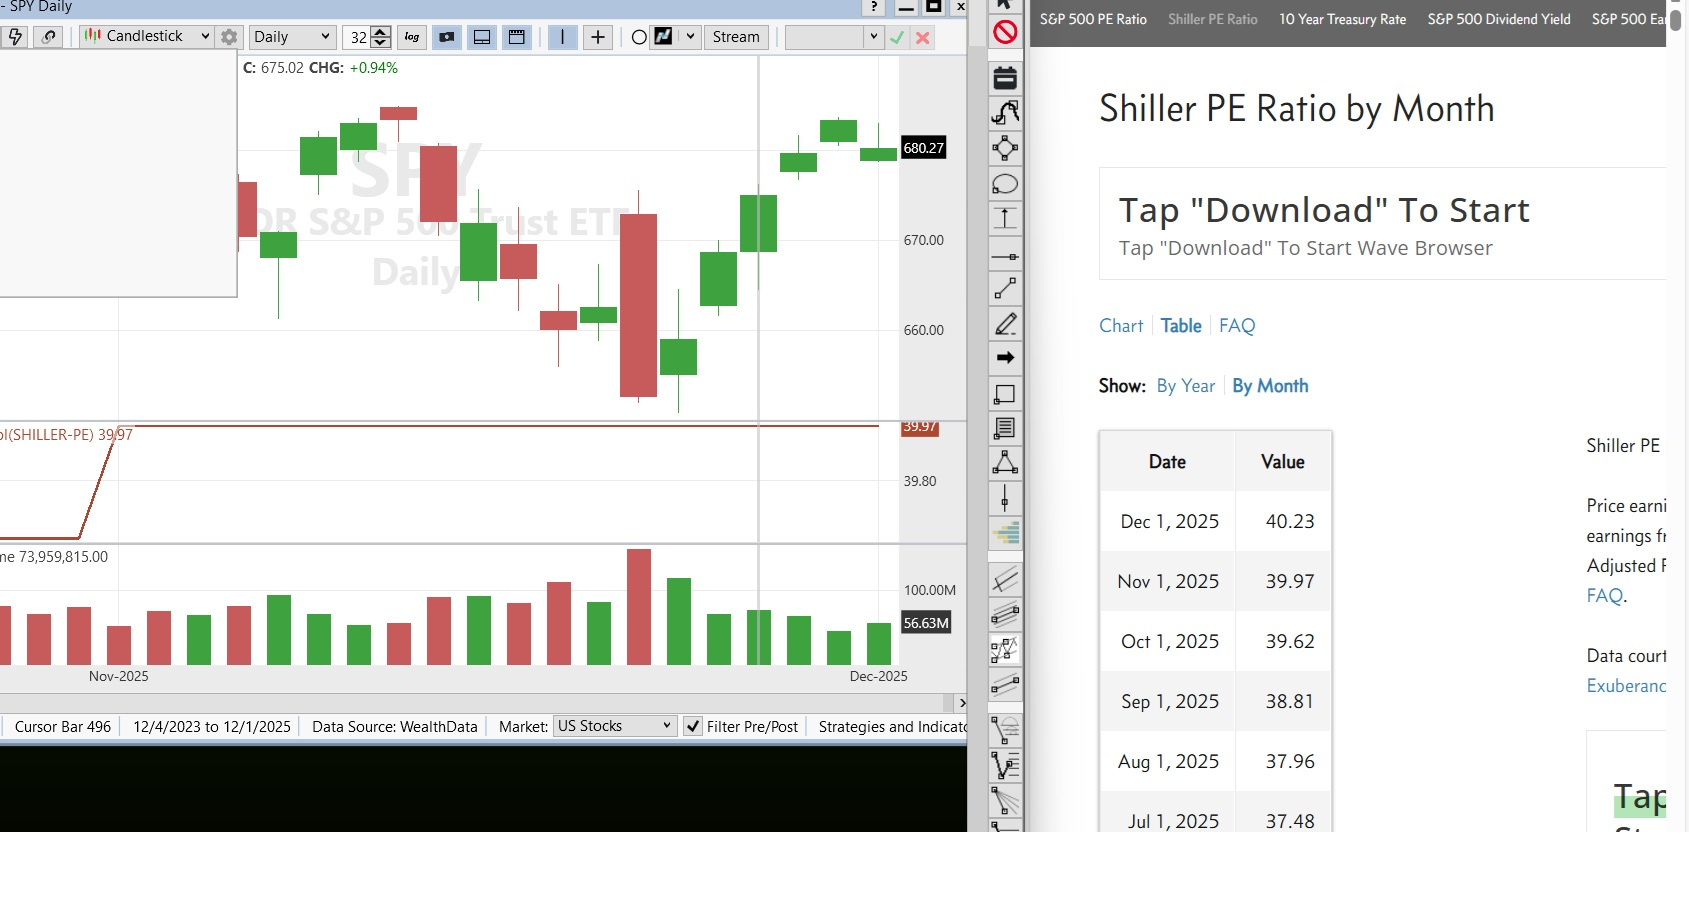Expand the streaming chart icon dropdown arrow
This screenshot has height=900, width=1689.
(x=690, y=37)
